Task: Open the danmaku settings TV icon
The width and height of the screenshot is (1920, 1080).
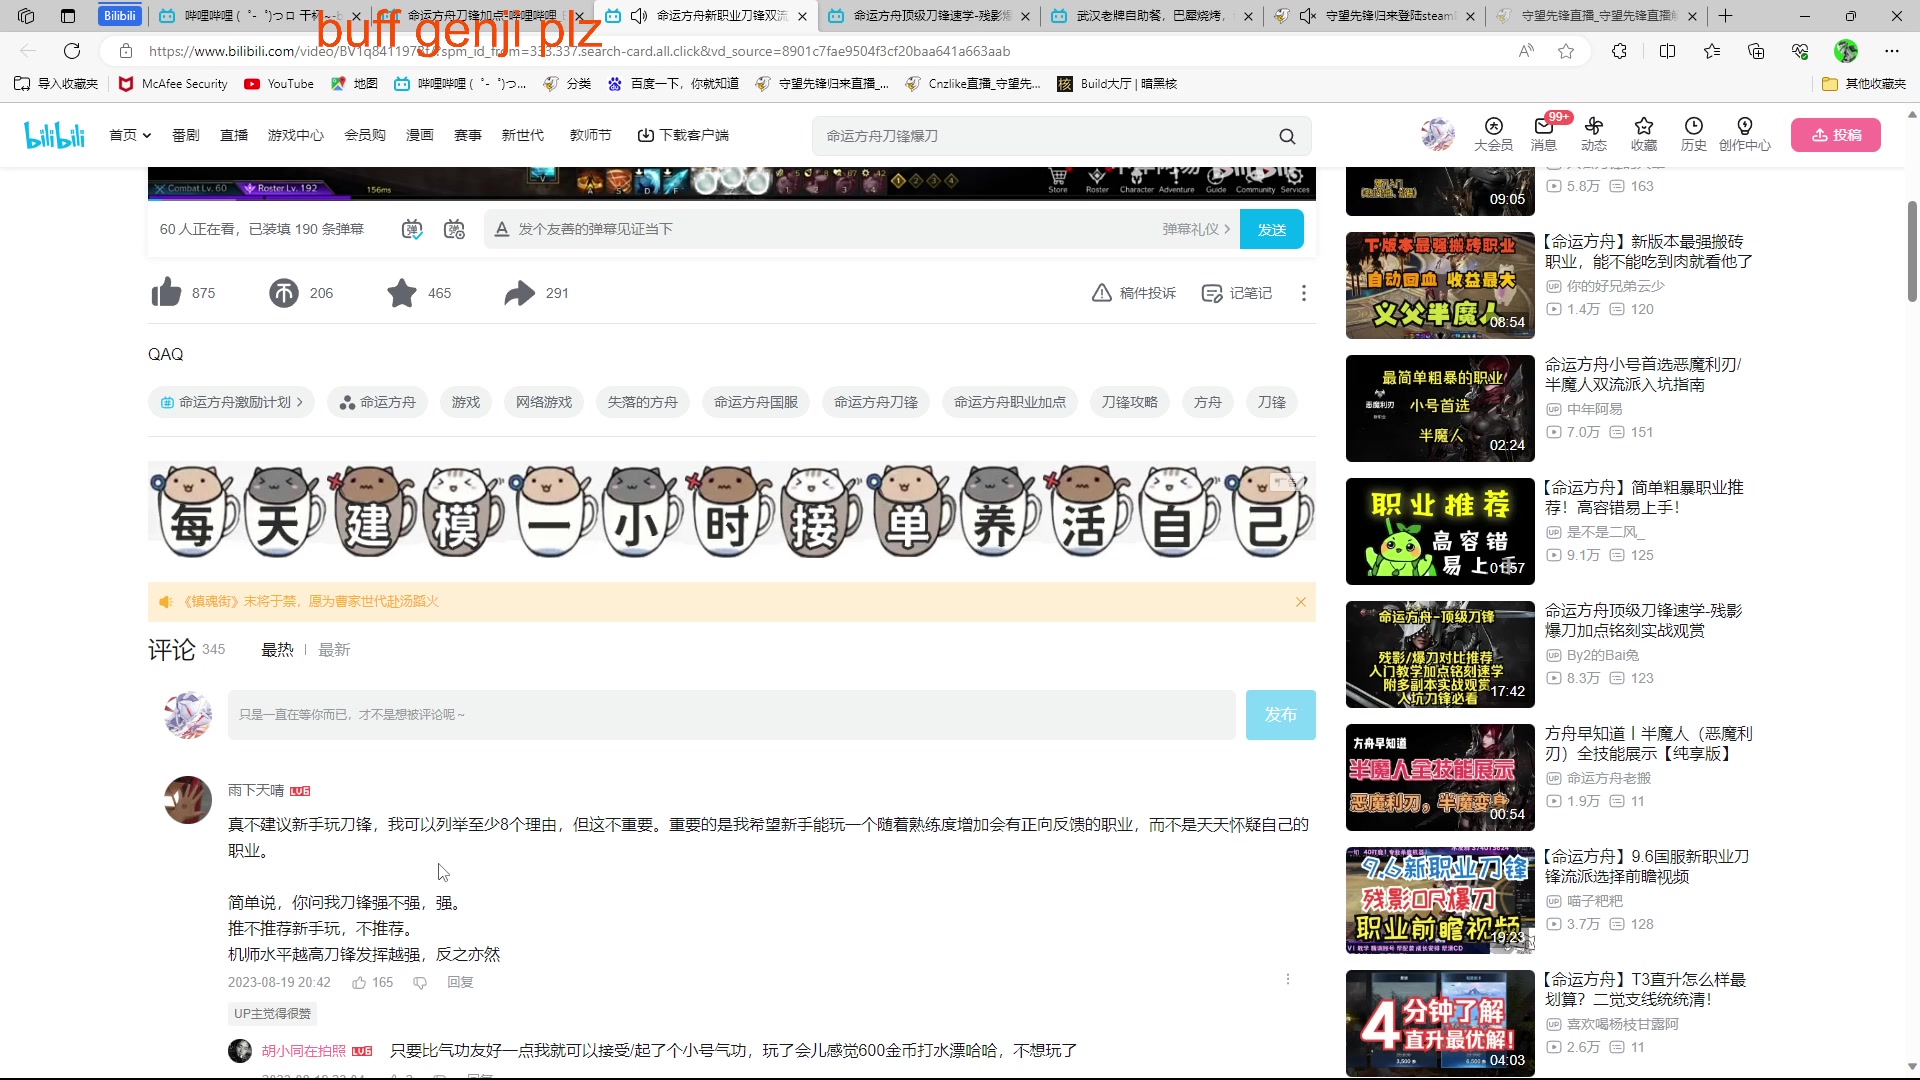Action: [453, 229]
